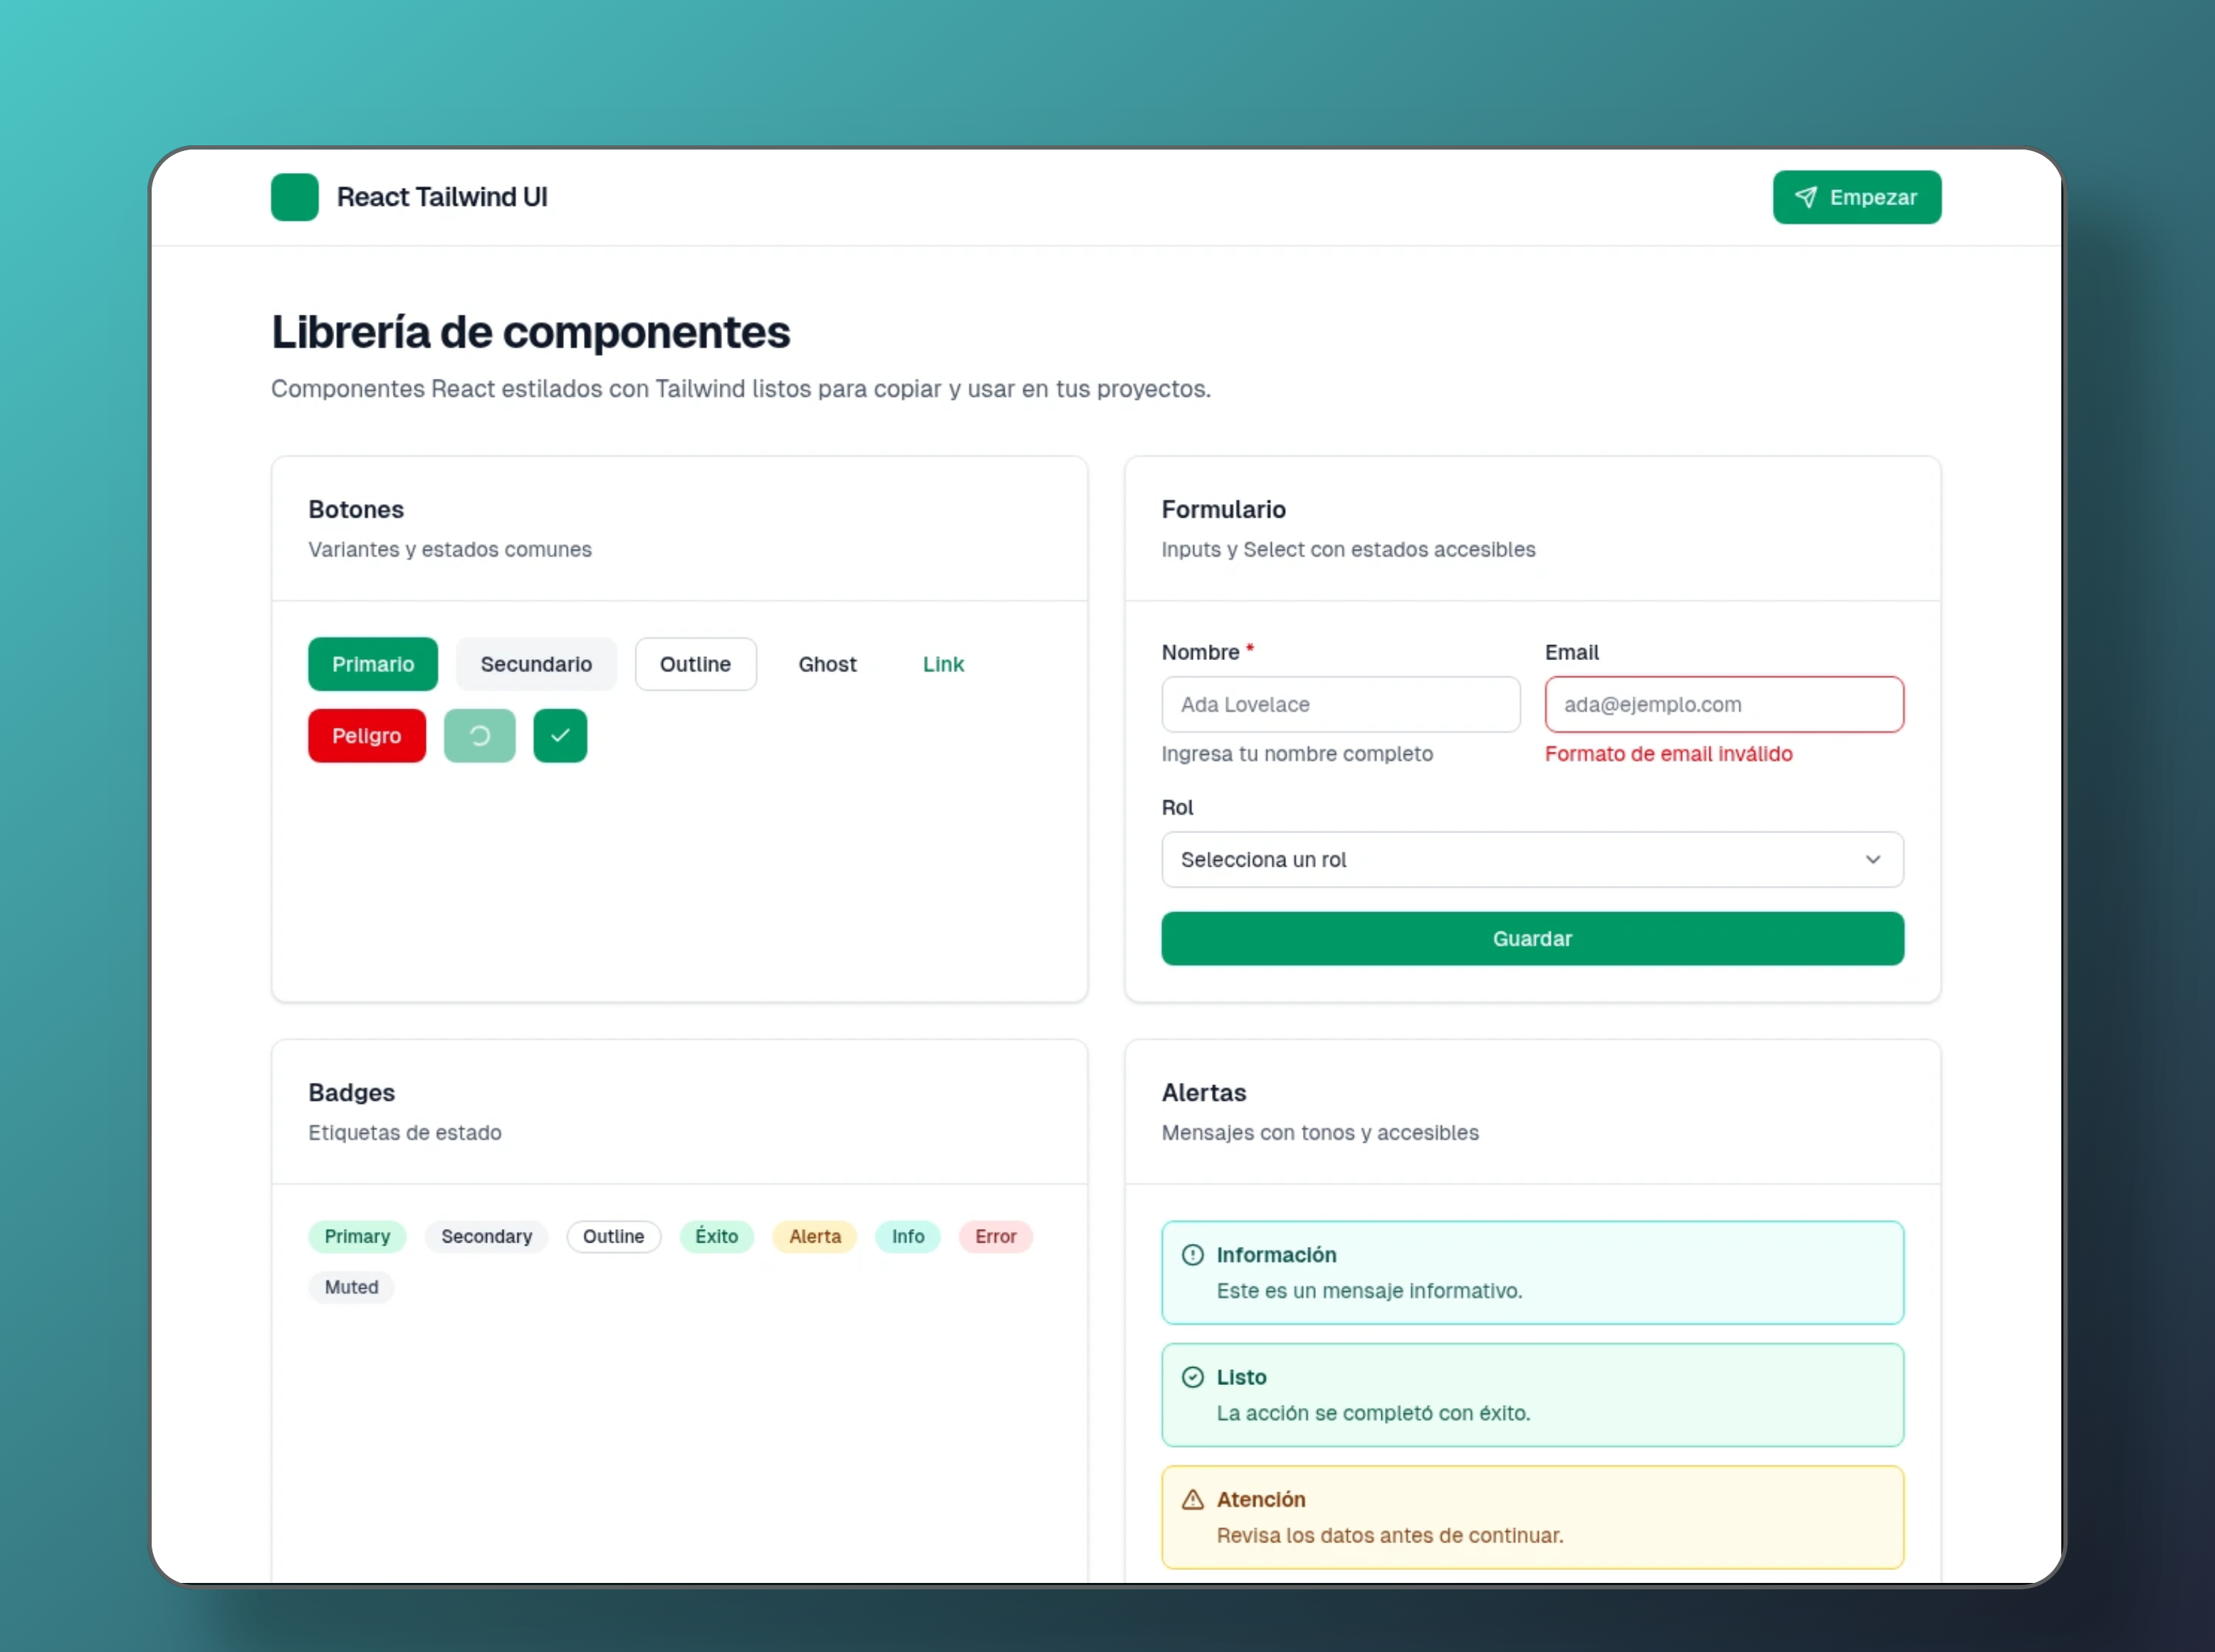Click the React Tailwind UI title
The image size is (2215, 1652).
(x=442, y=197)
